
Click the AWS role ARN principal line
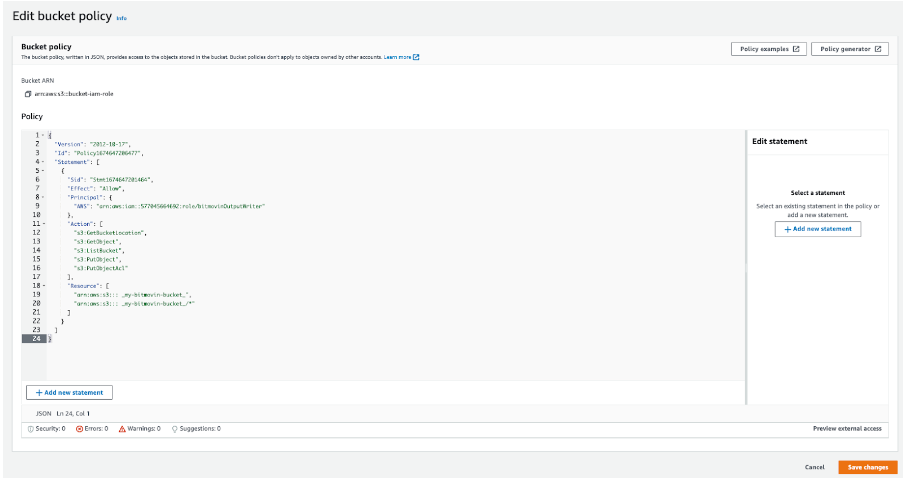[169, 206]
